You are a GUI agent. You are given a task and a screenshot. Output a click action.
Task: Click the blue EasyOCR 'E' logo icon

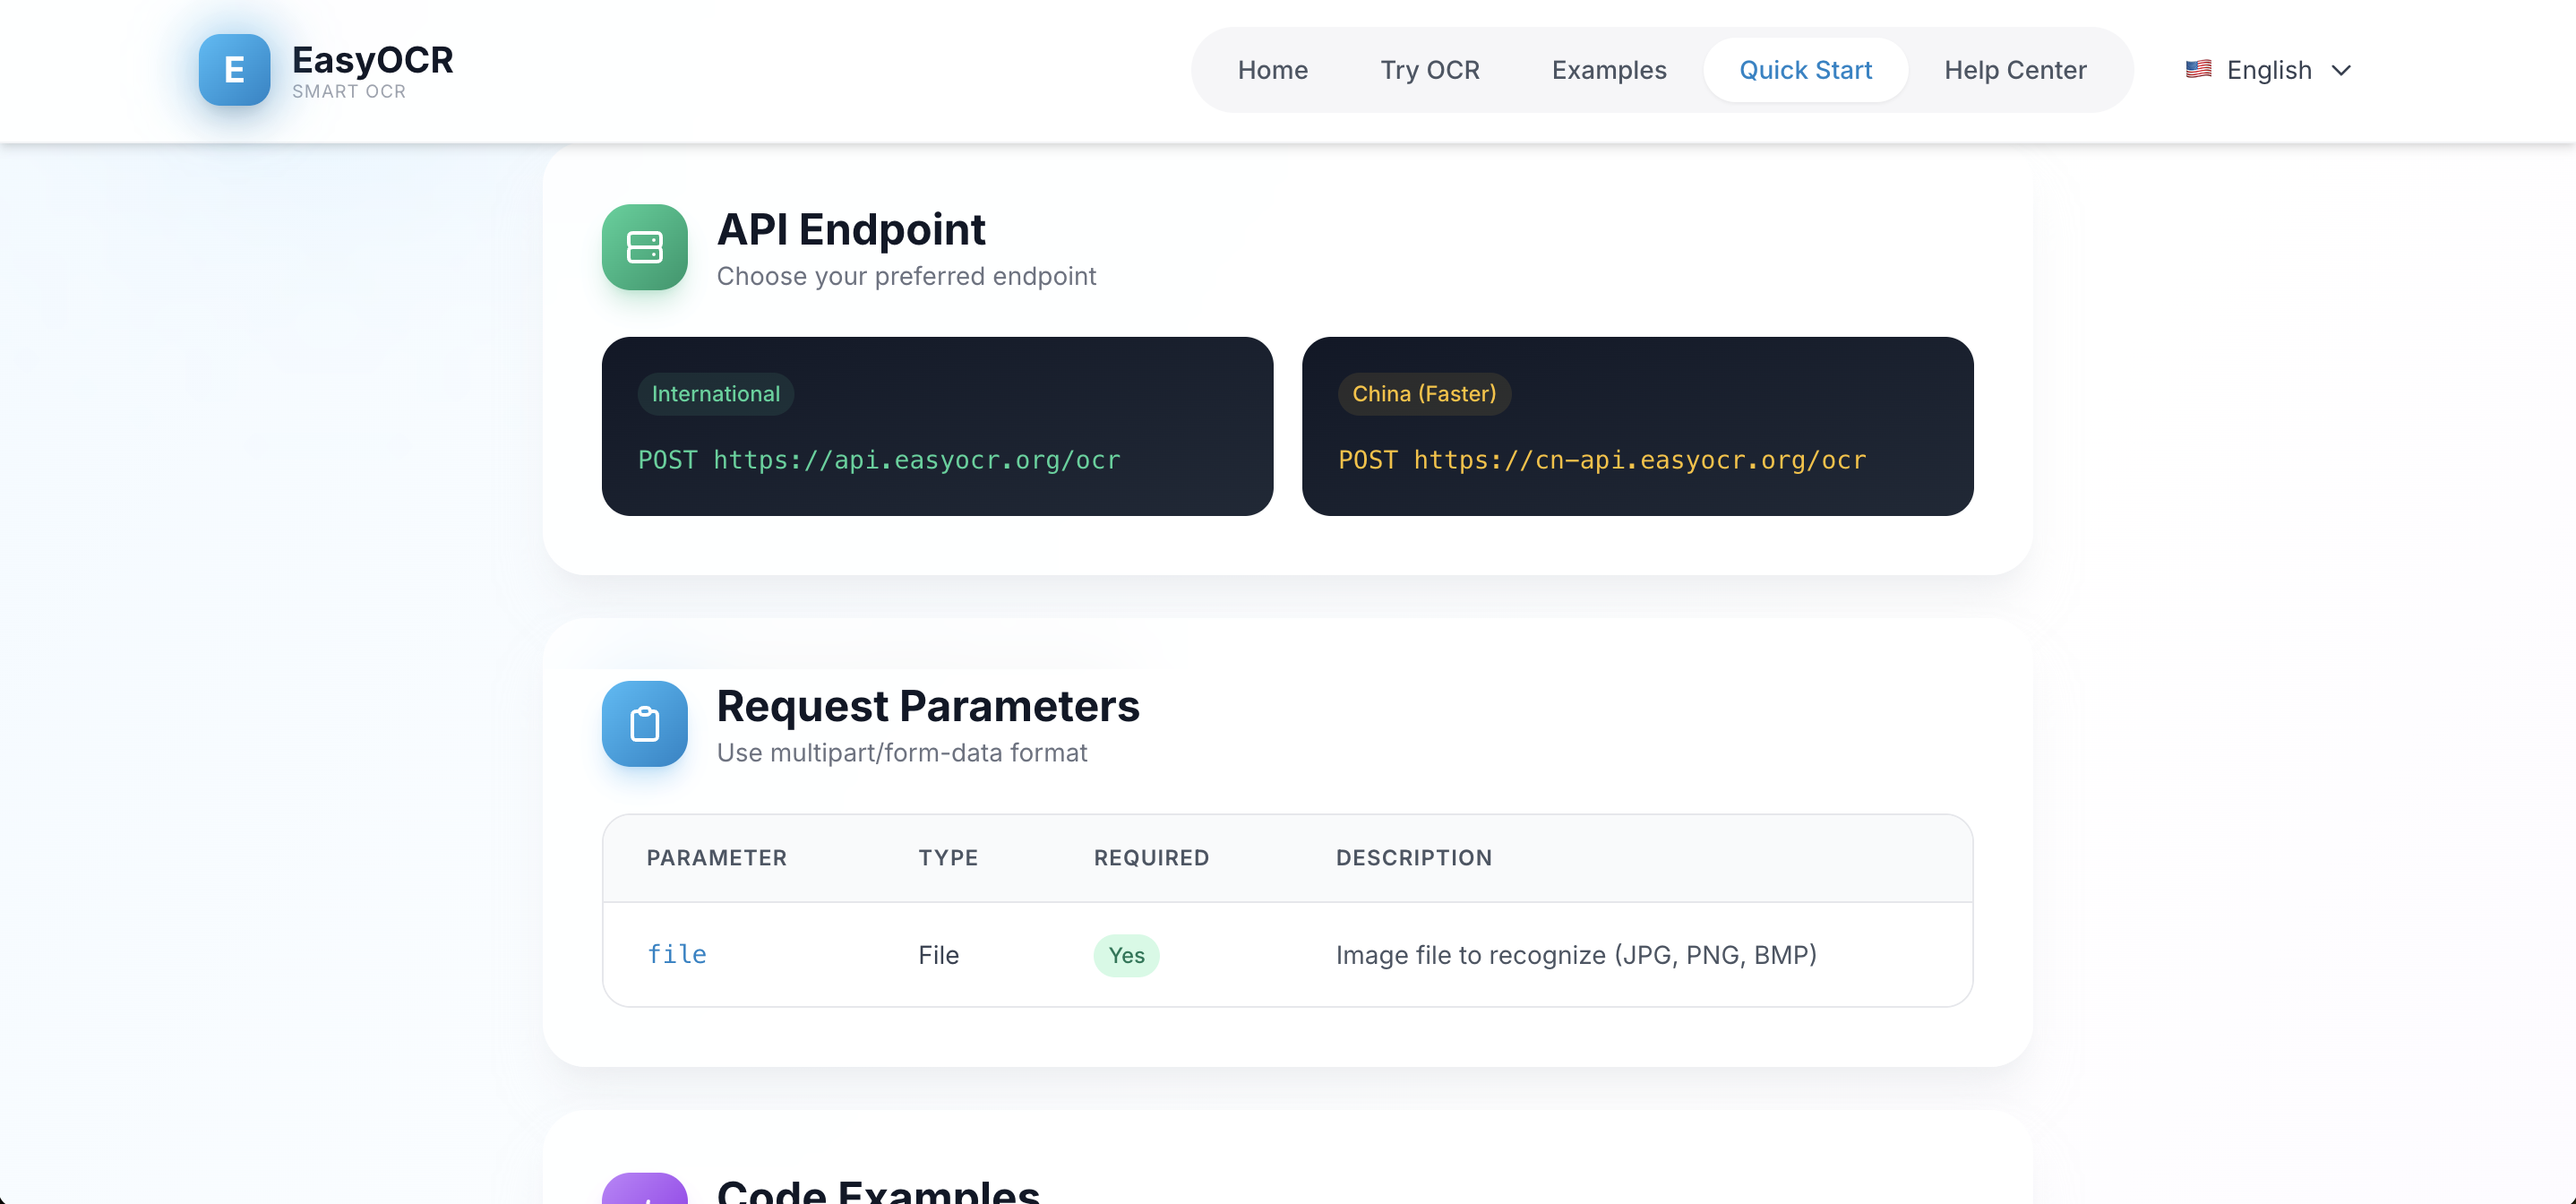(x=234, y=70)
